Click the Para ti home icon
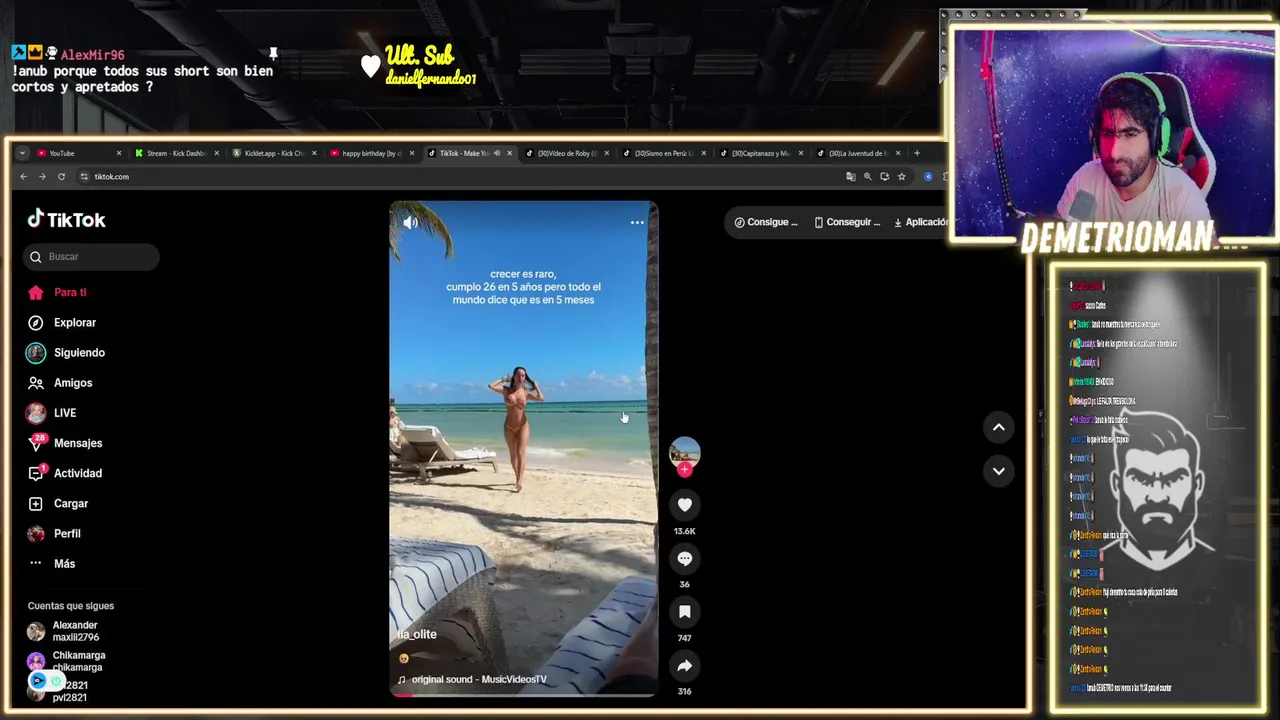The width and height of the screenshot is (1280, 720). pyautogui.click(x=36, y=292)
